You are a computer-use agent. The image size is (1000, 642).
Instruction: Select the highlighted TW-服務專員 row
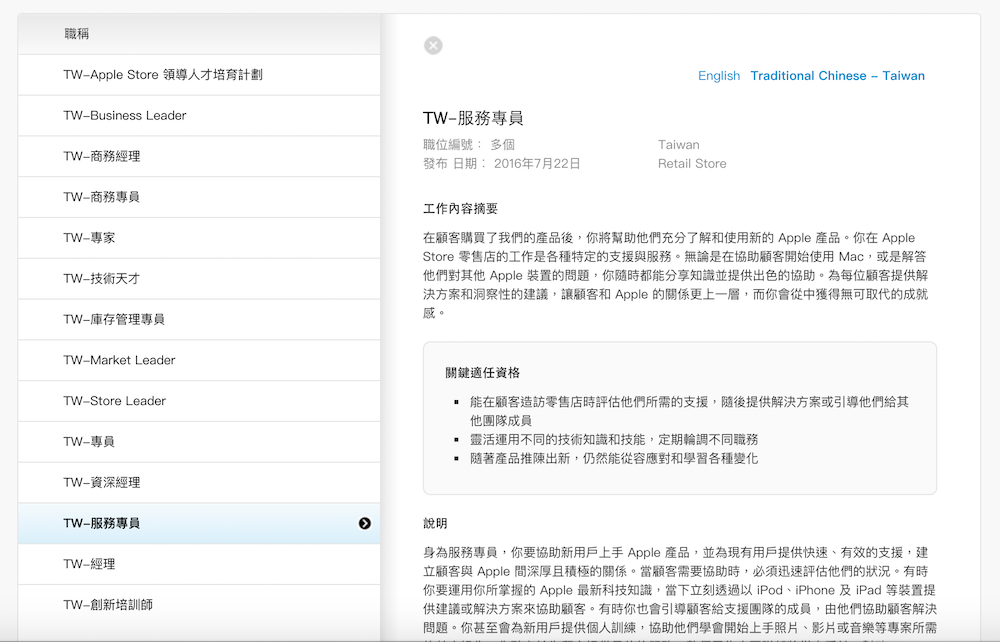102,523
